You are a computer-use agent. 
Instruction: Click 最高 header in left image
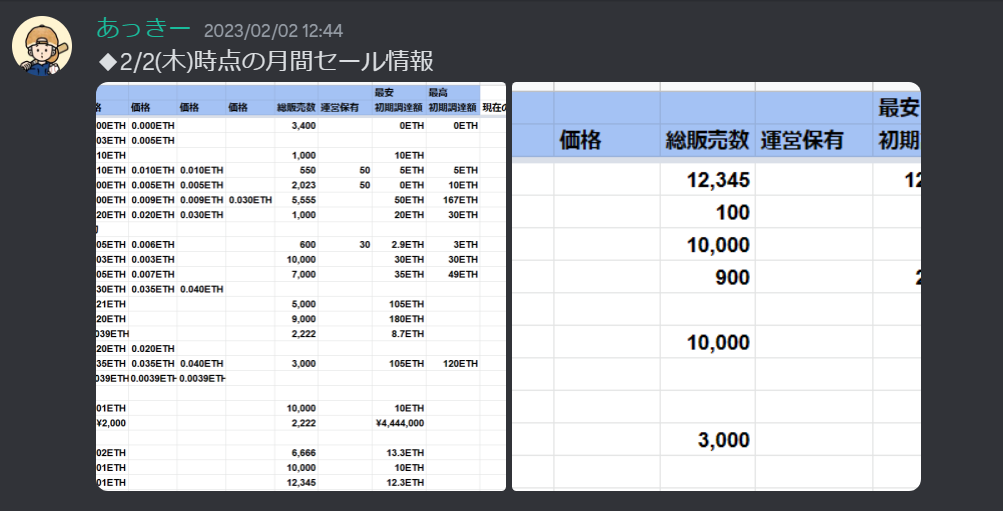[x=438, y=93]
